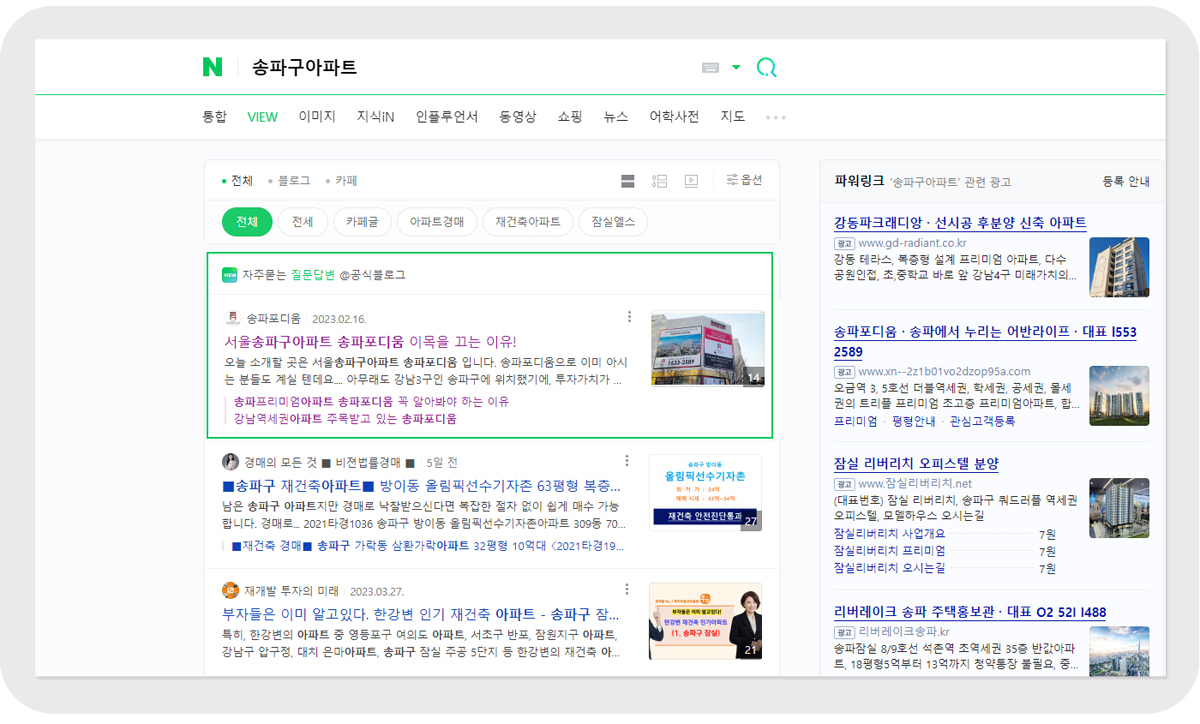The width and height of the screenshot is (1200, 724).
Task: Open the 올림픽선수기자촌 thumbnail image
Action: (x=705, y=492)
